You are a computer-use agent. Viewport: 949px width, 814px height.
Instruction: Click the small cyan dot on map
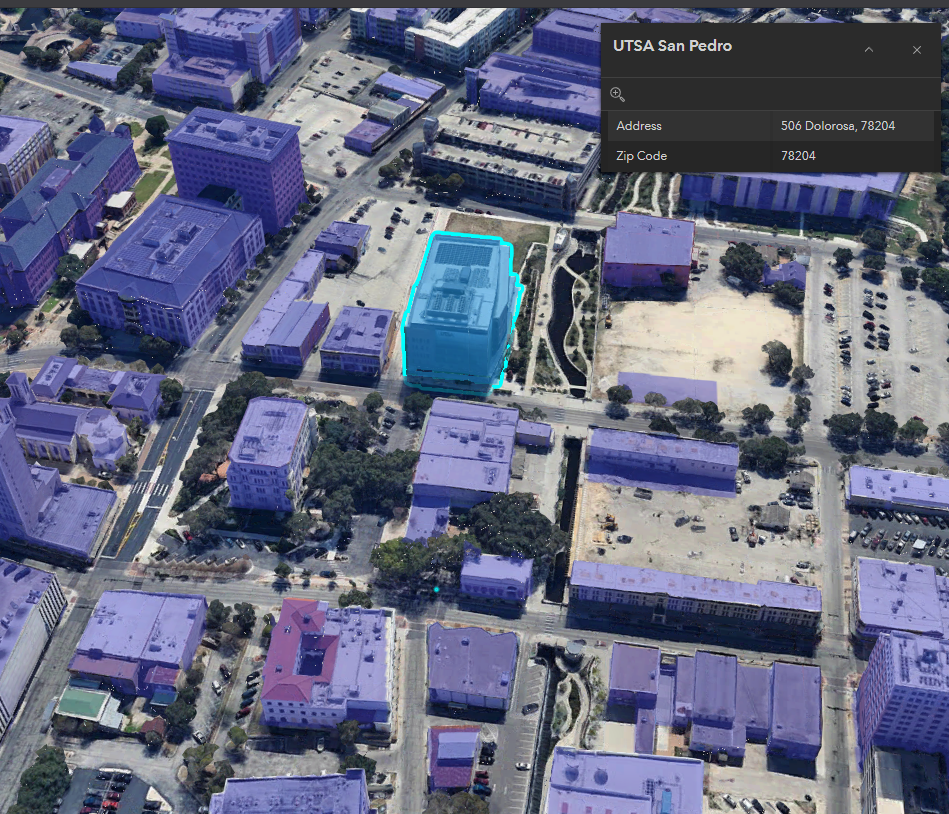pyautogui.click(x=436, y=589)
